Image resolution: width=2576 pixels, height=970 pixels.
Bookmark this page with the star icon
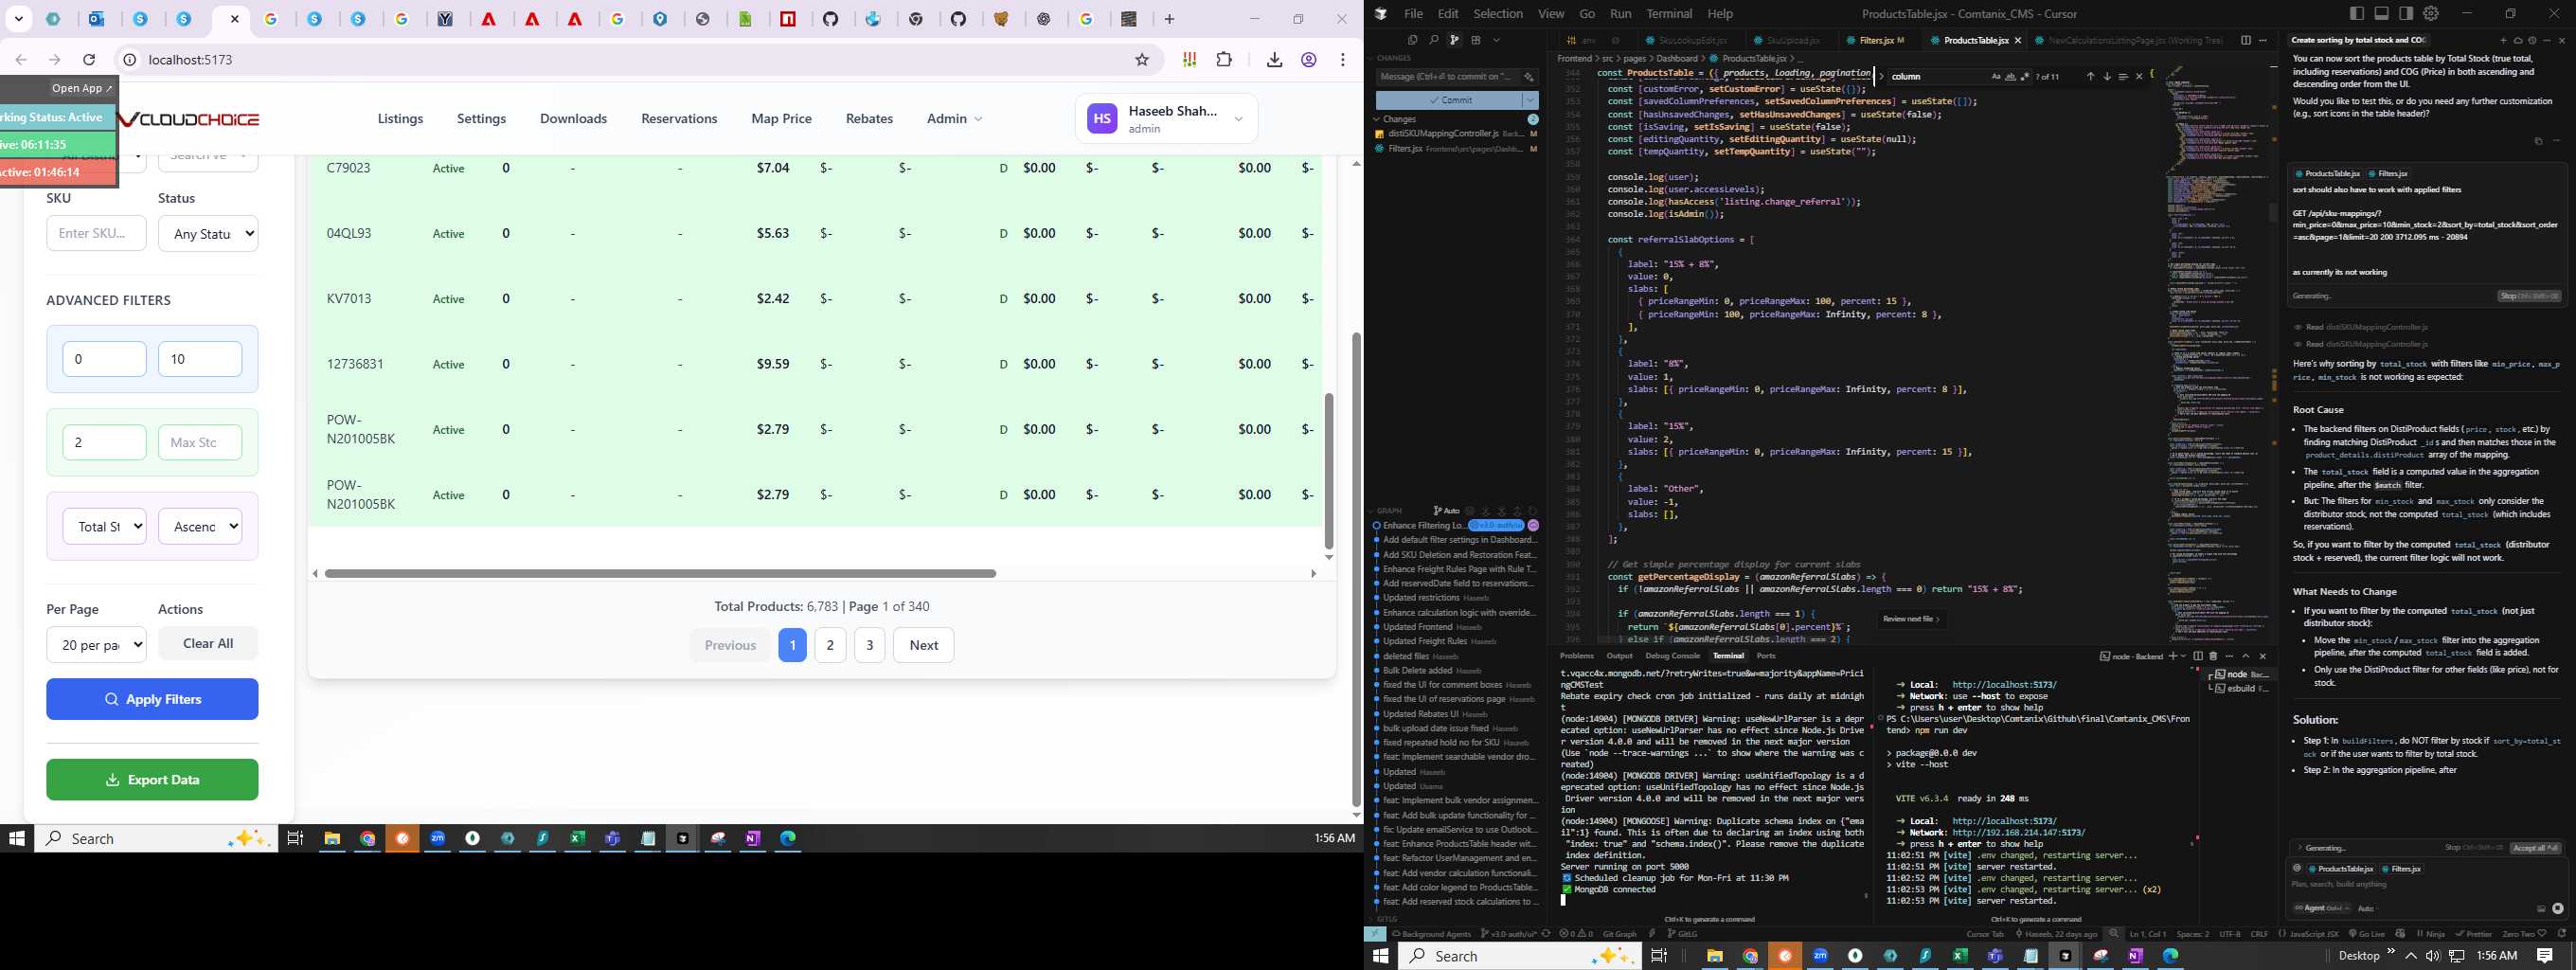[x=1142, y=60]
